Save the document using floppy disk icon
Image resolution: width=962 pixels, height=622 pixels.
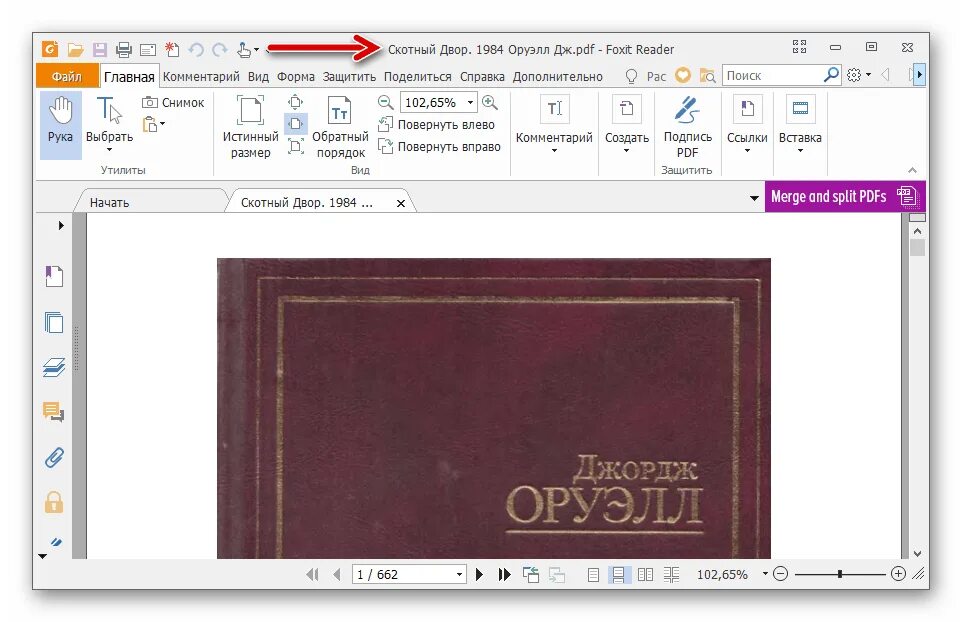99,50
